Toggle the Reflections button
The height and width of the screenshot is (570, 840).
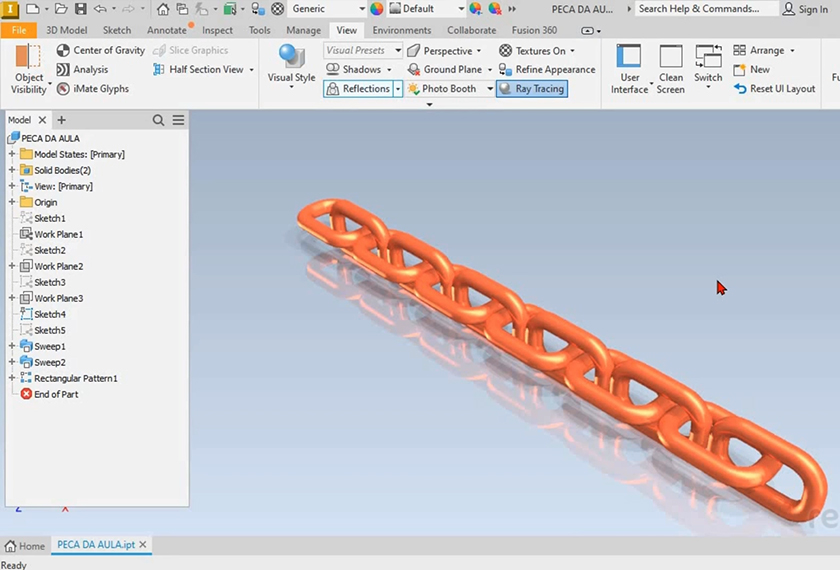(x=358, y=89)
